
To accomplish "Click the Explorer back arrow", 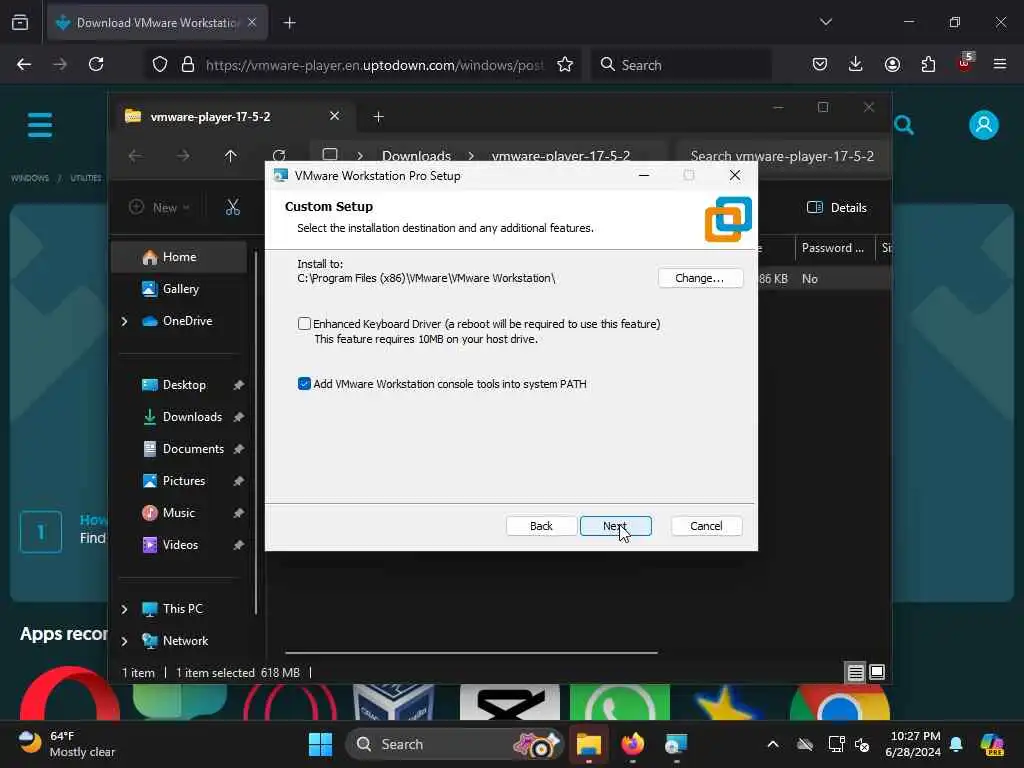I will [135, 156].
